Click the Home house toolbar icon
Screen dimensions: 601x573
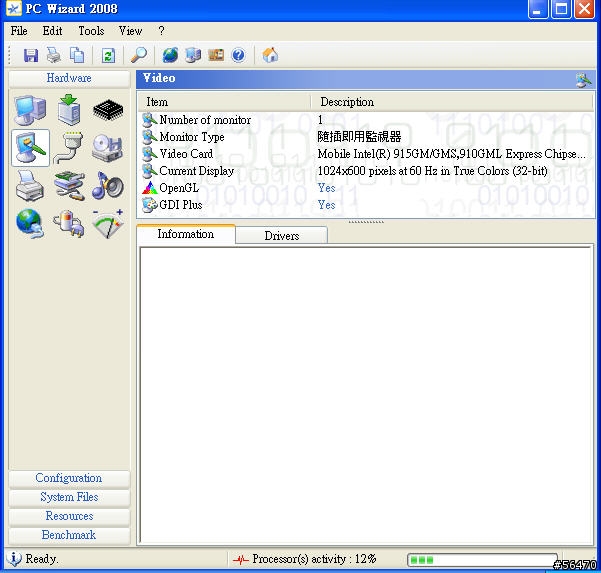pyautogui.click(x=270, y=56)
